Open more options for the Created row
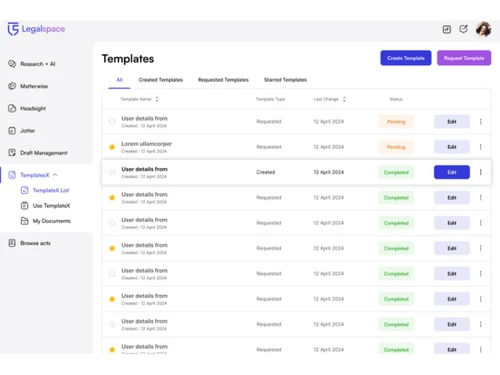Image resolution: width=500 pixels, height=375 pixels. click(480, 172)
